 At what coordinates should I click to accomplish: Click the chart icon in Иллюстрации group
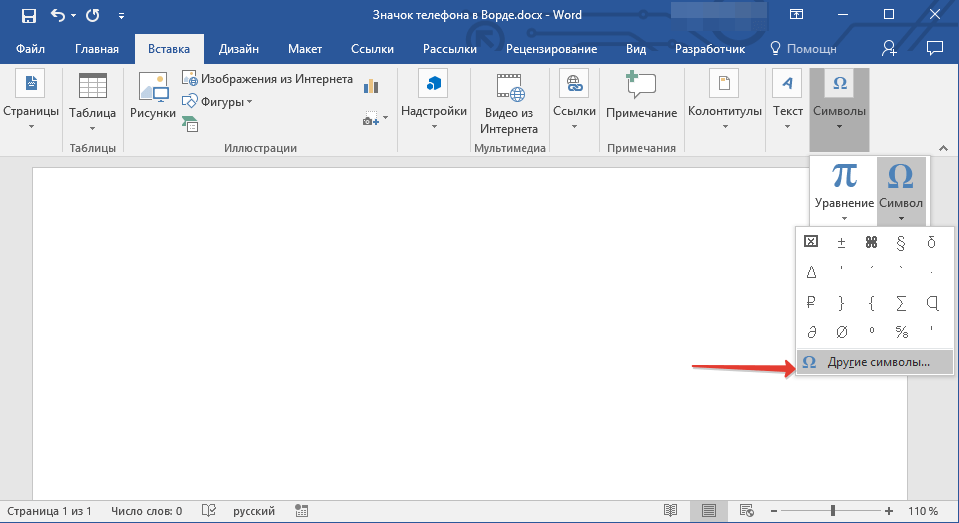pyautogui.click(x=372, y=86)
